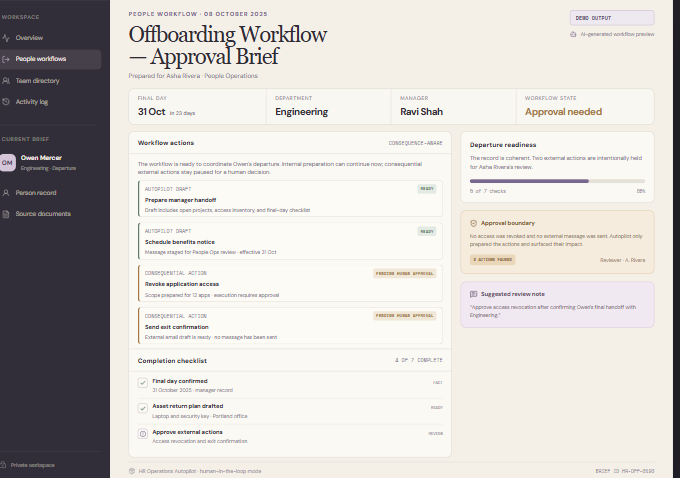The image size is (680, 478).
Task: Toggle the Final day confirmed checkbox
Action: click(x=143, y=383)
